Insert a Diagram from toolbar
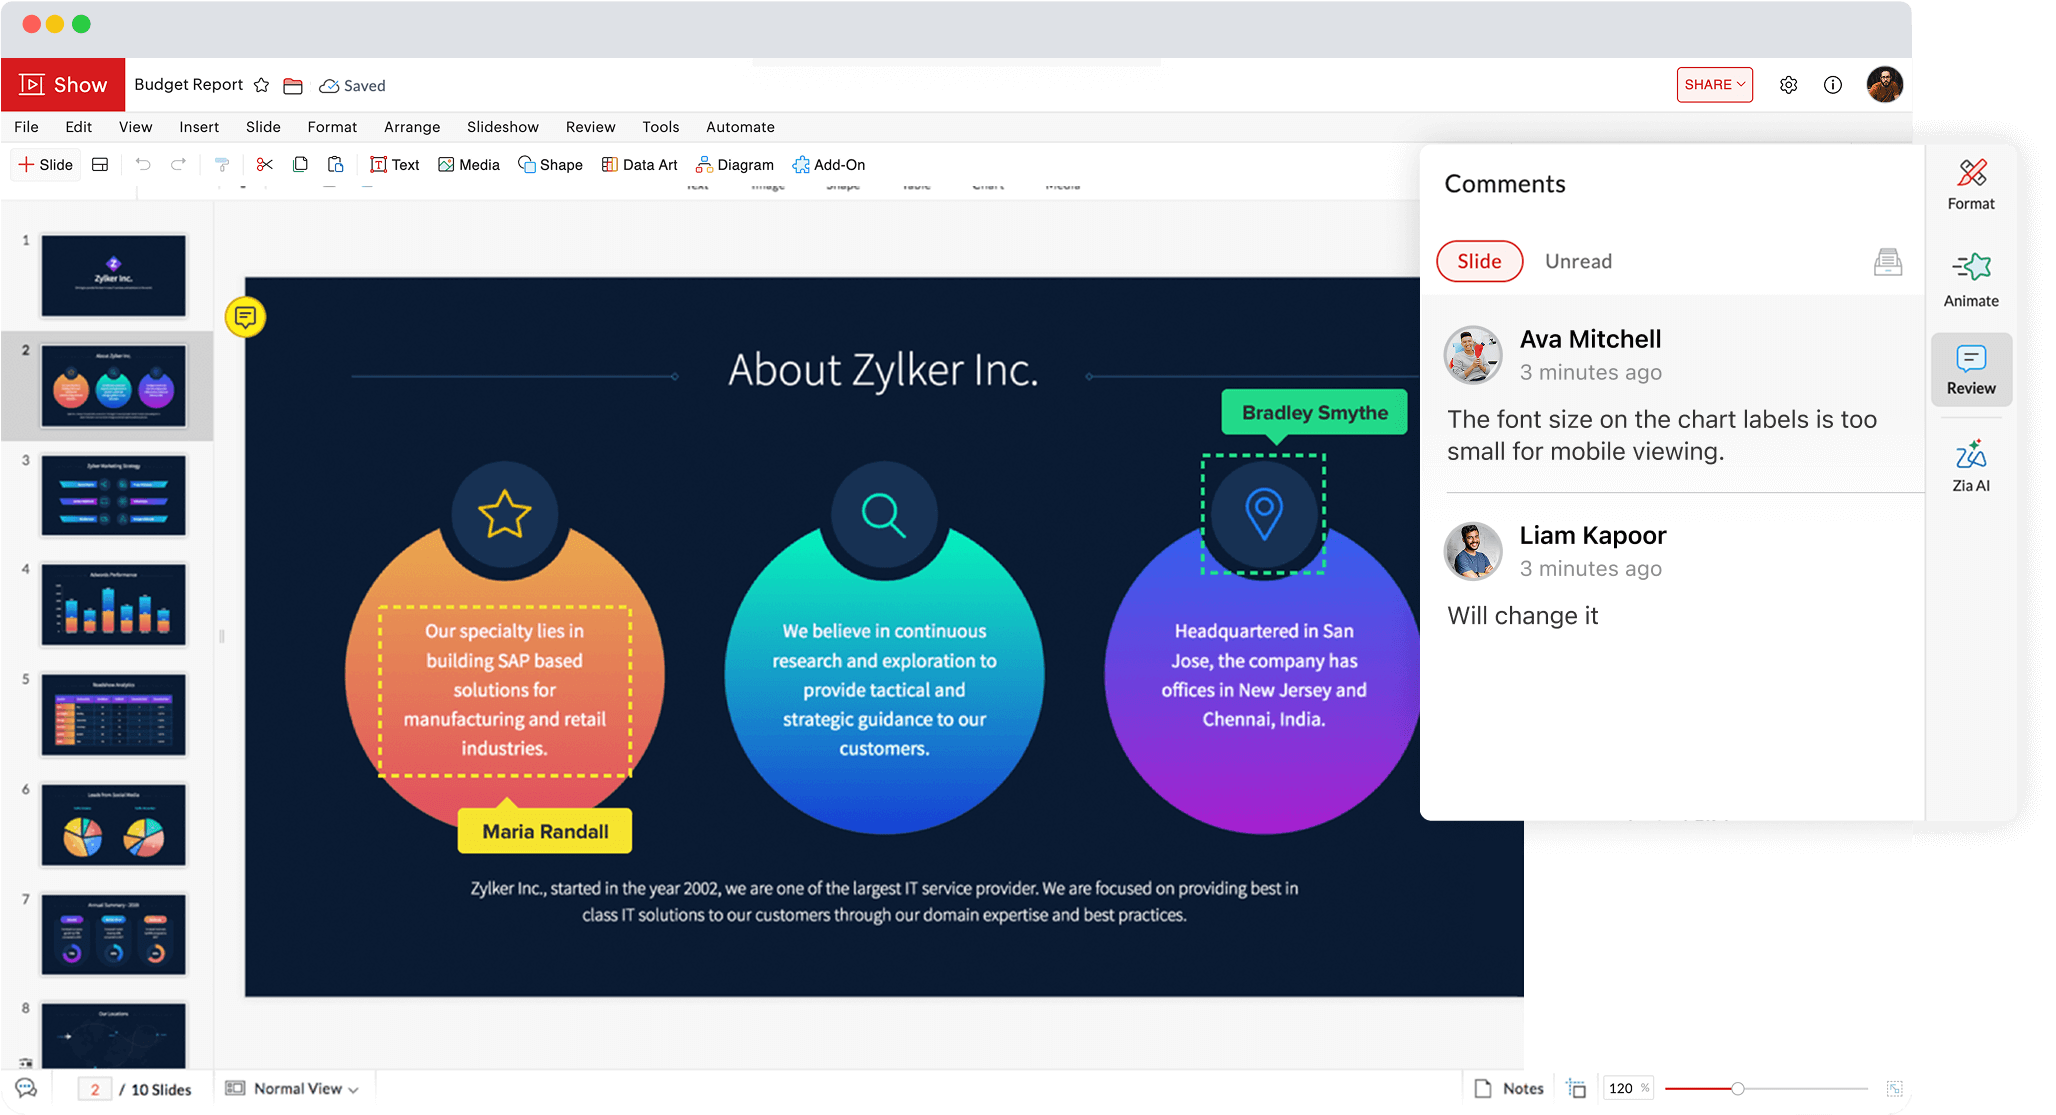Image resolution: width=2056 pixels, height=1115 pixels. tap(734, 165)
